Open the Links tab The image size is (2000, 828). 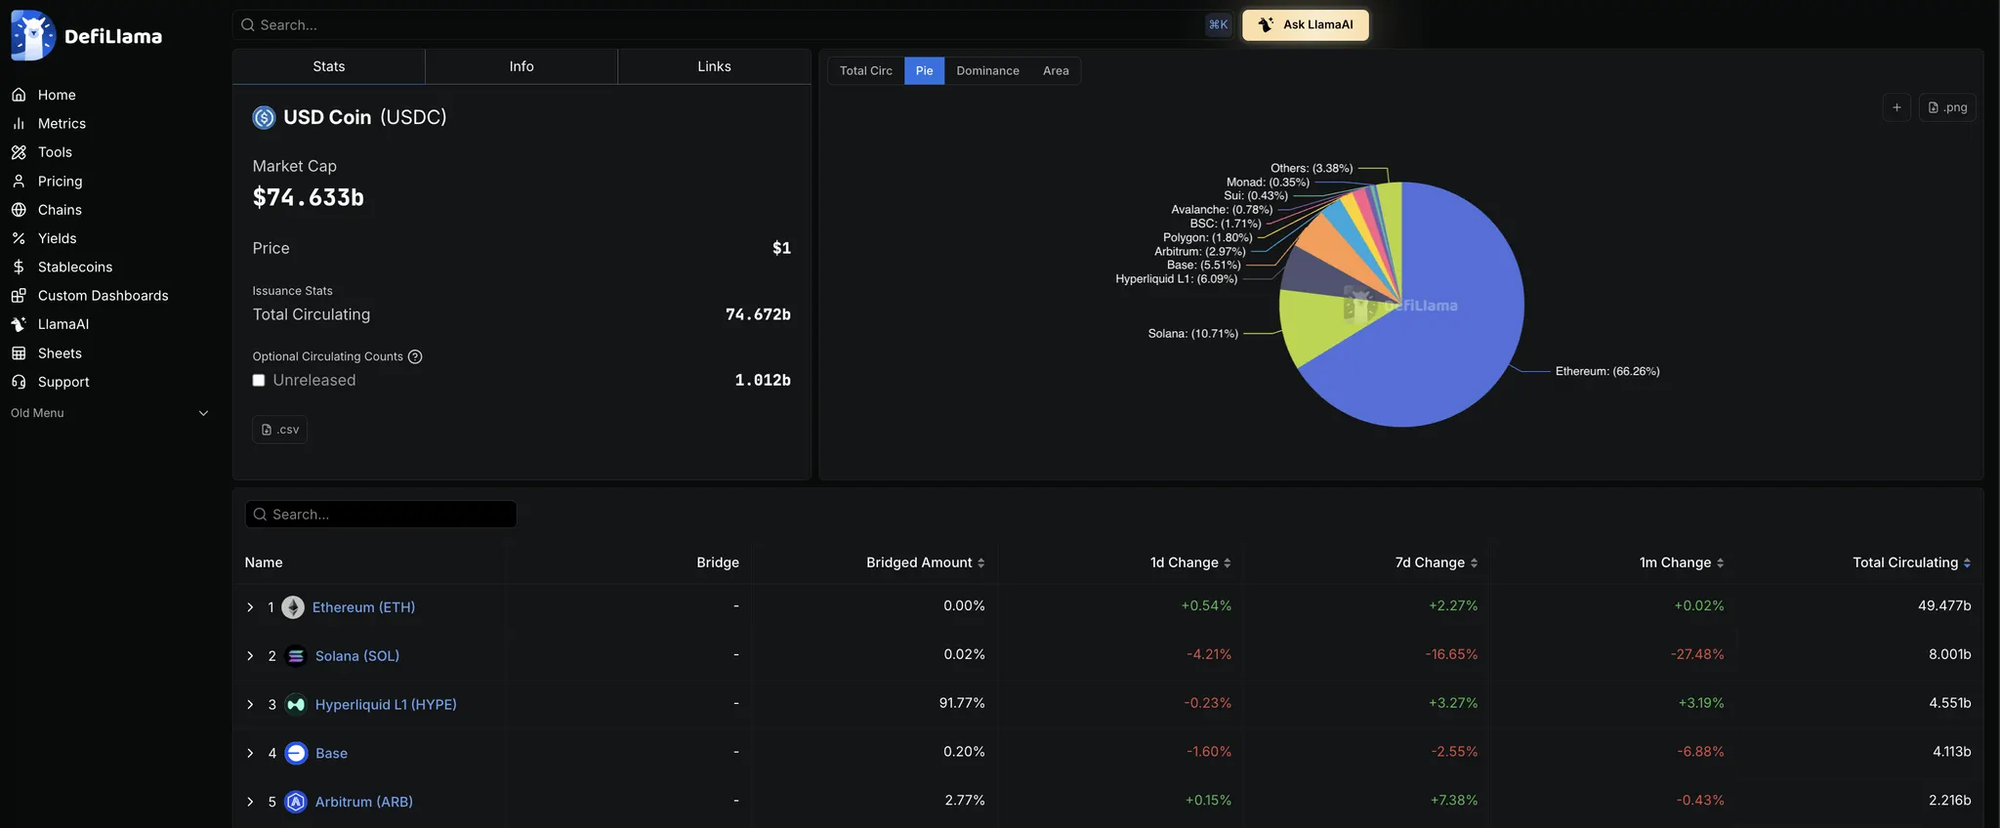point(714,66)
